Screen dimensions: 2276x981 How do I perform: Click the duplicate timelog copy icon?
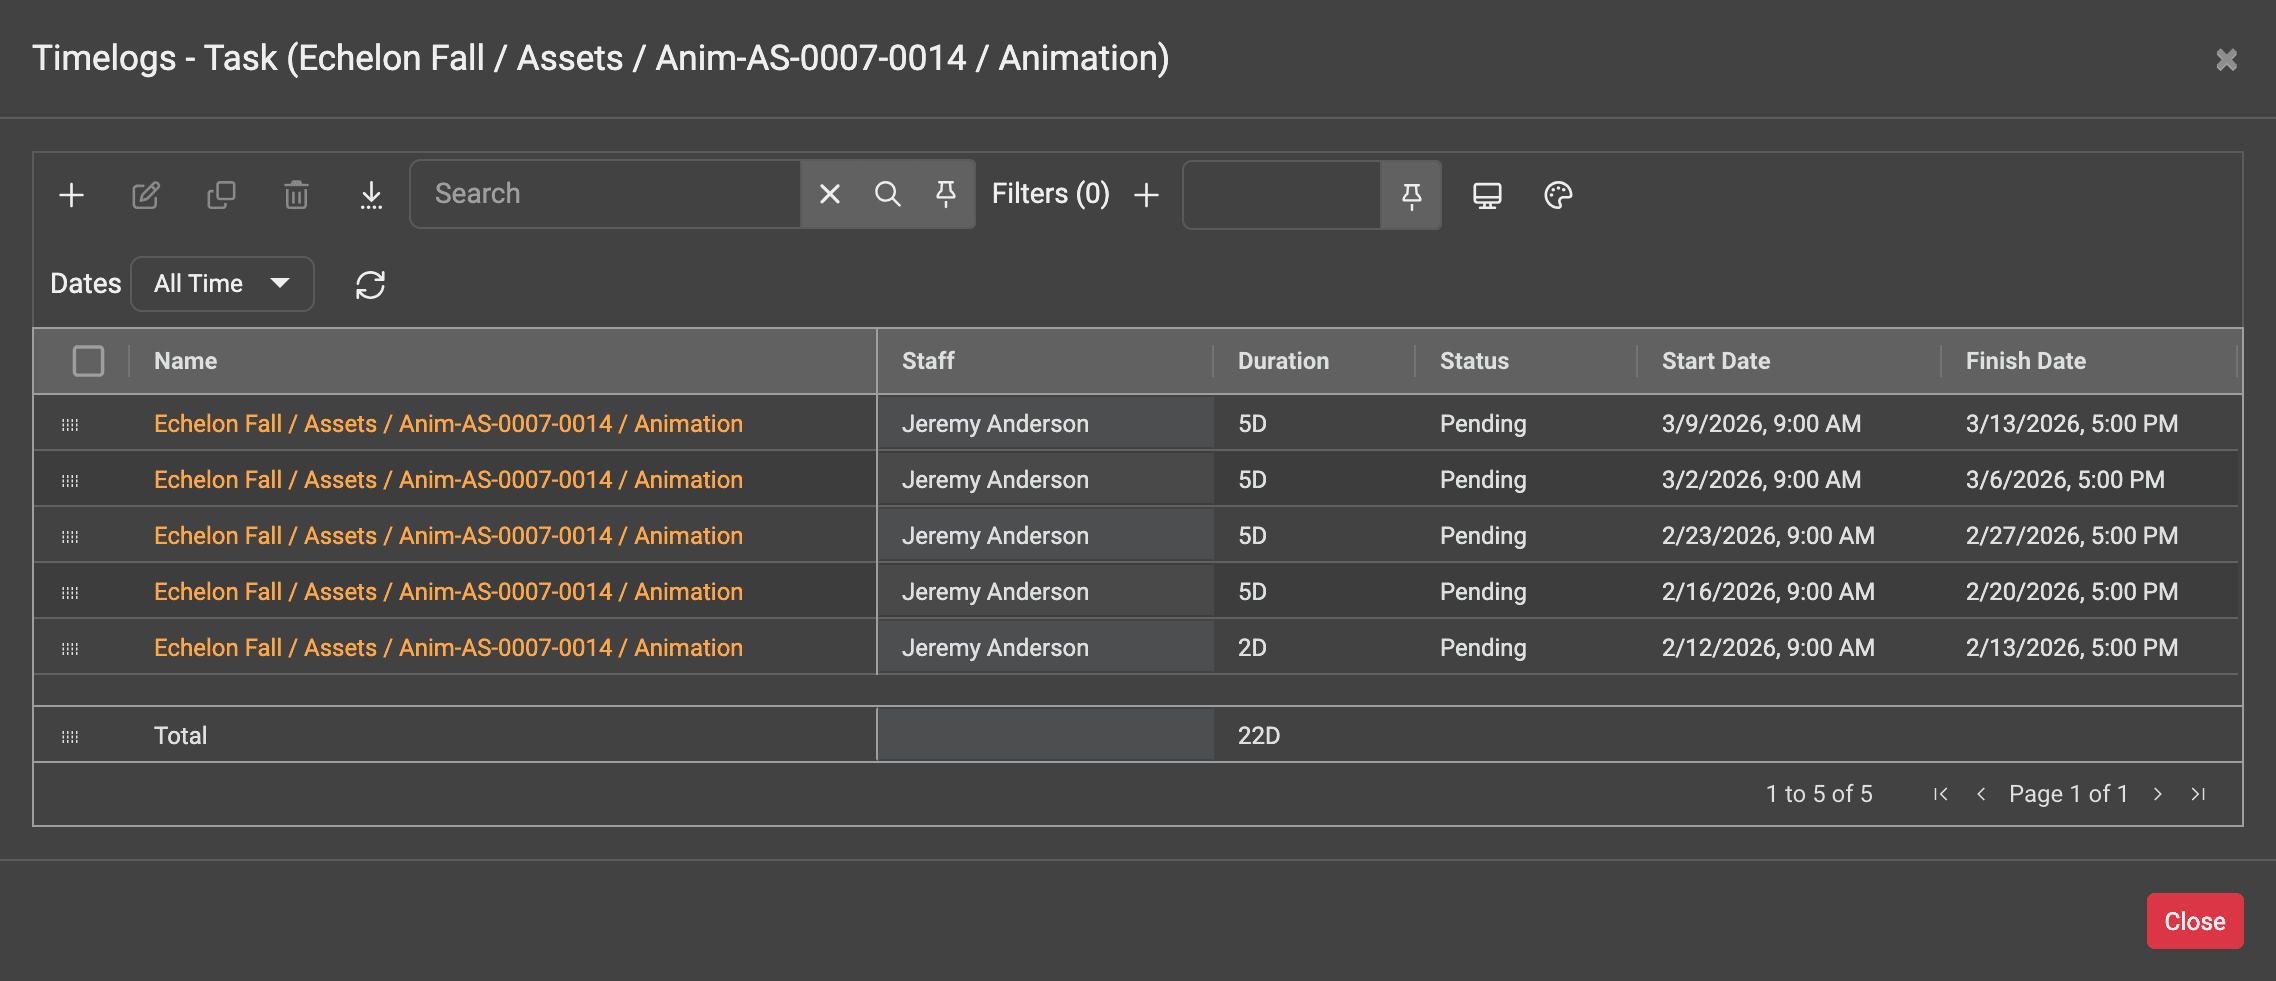point(221,195)
